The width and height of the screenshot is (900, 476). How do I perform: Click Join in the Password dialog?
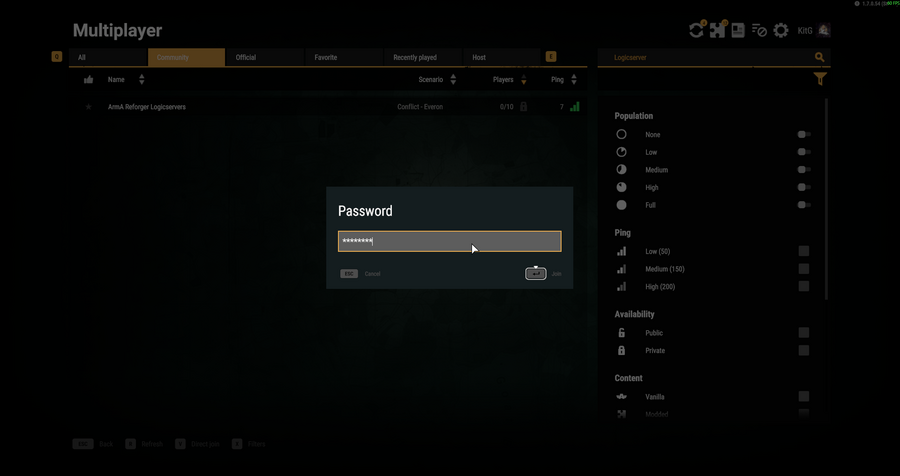(x=556, y=274)
